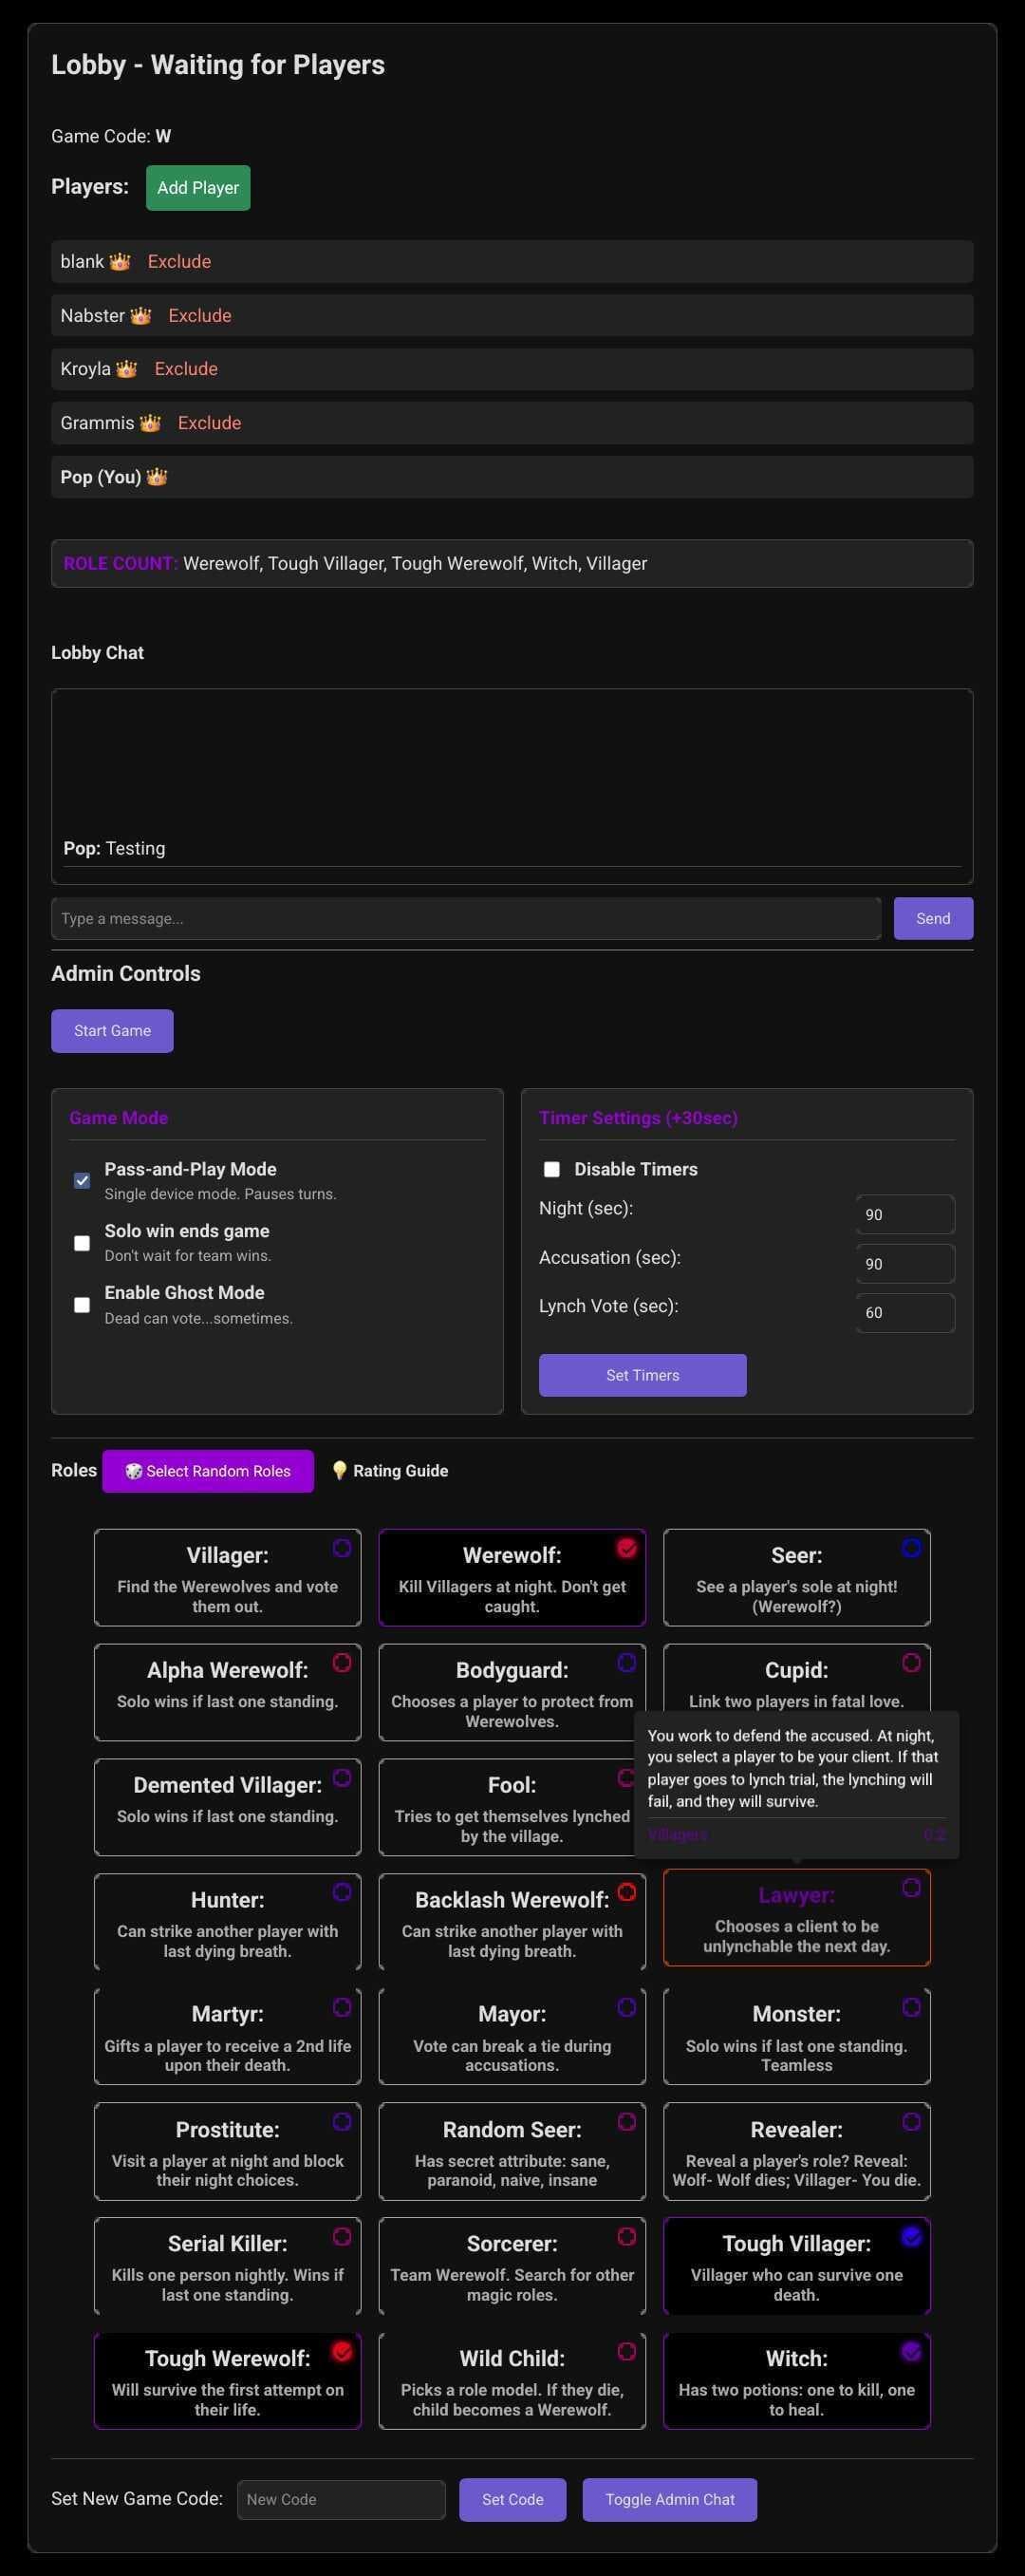Click Toggle Admin Chat button
Viewport: 1025px width, 2576px height.
click(x=670, y=2500)
